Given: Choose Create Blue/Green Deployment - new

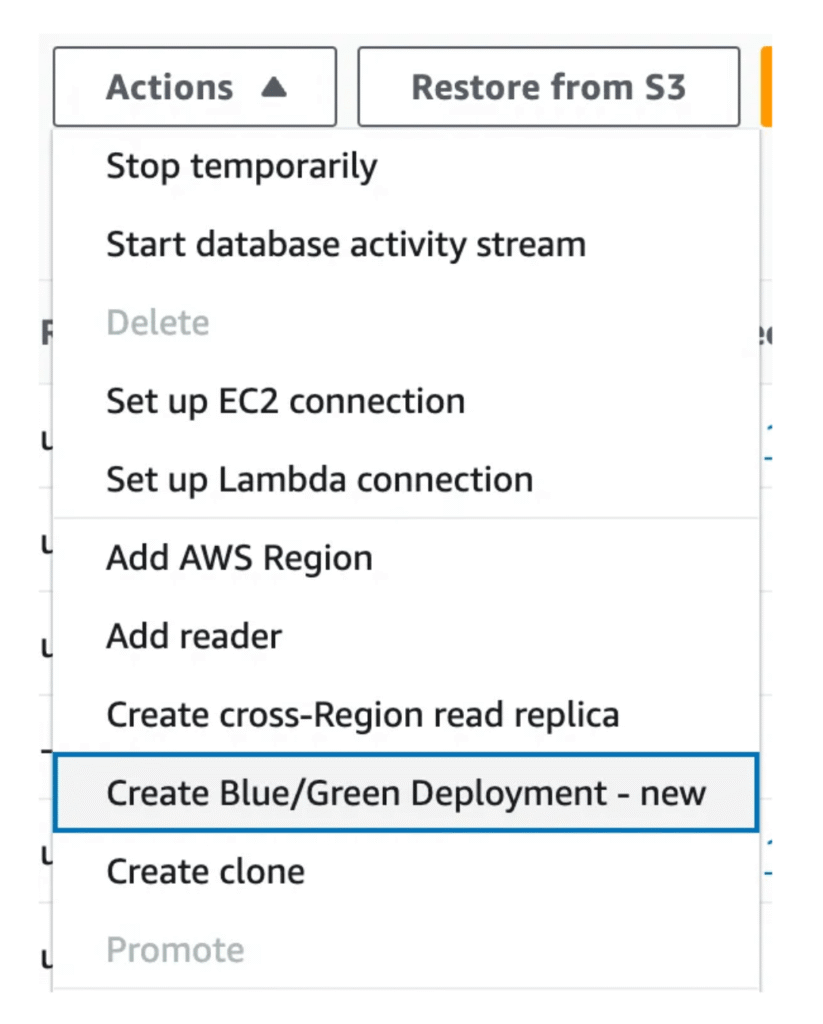Looking at the screenshot, I should click(x=405, y=793).
